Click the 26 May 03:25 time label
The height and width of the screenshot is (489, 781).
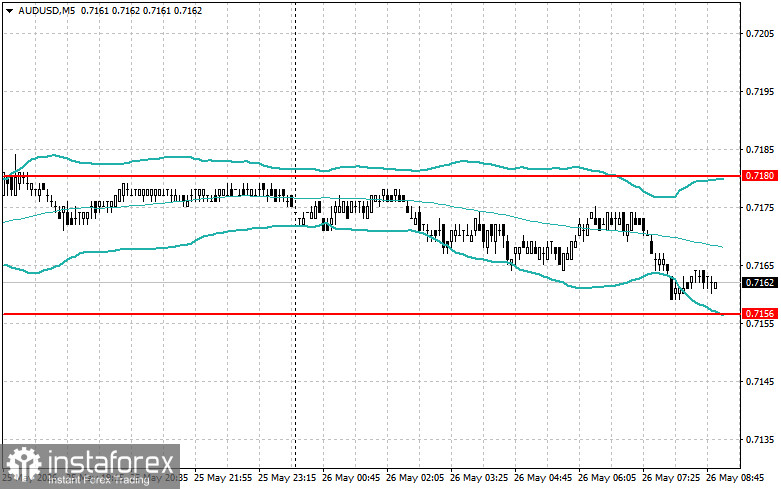pos(479,478)
